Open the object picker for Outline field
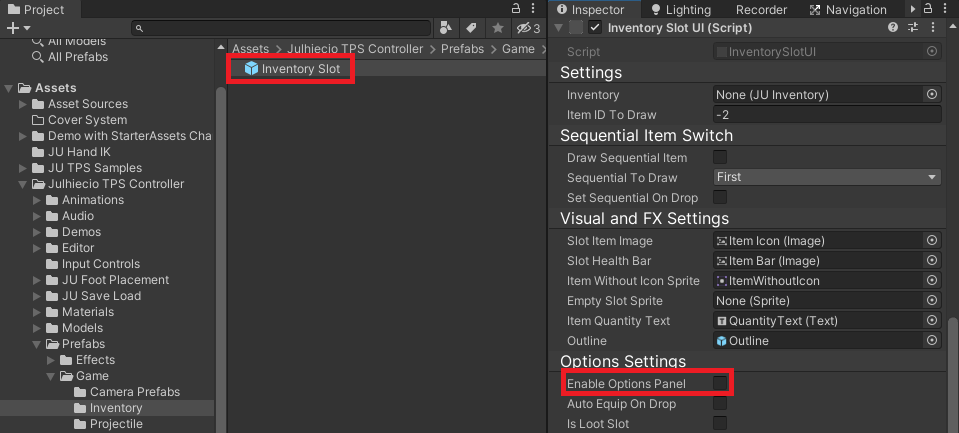The image size is (959, 433). pyautogui.click(x=932, y=341)
